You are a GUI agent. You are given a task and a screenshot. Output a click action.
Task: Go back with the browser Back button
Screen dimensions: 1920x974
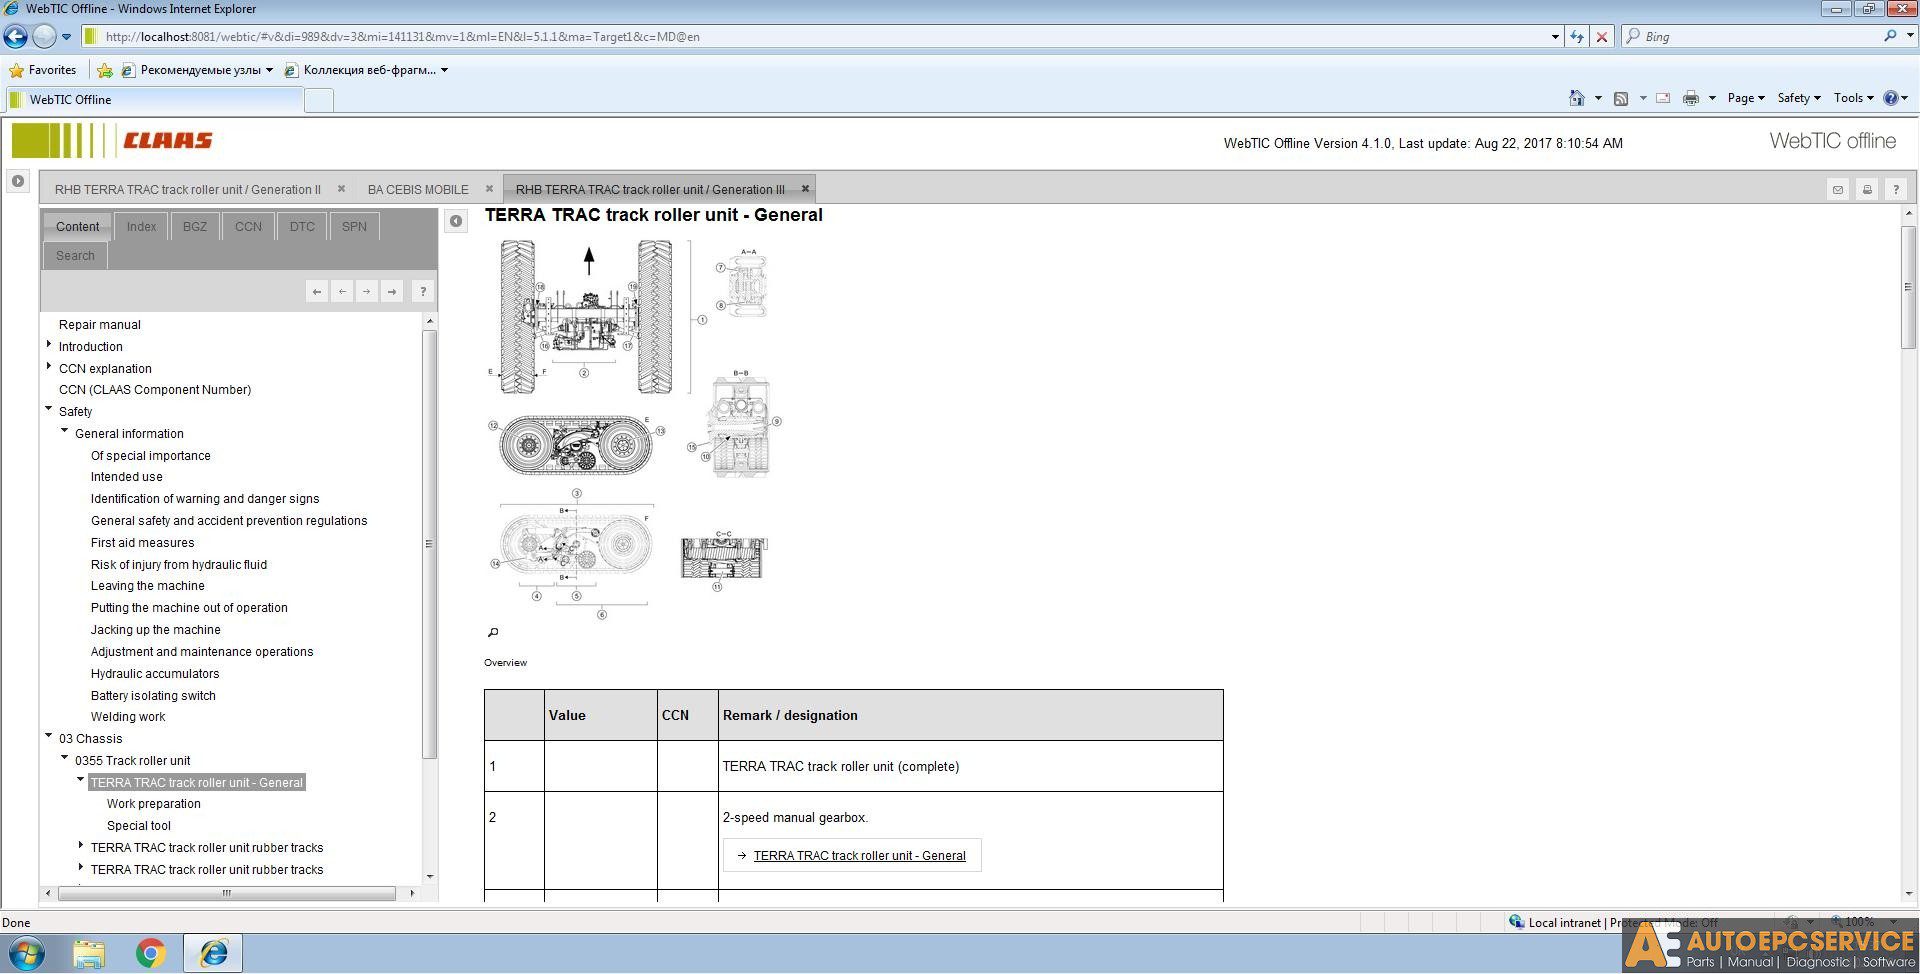pos(15,37)
